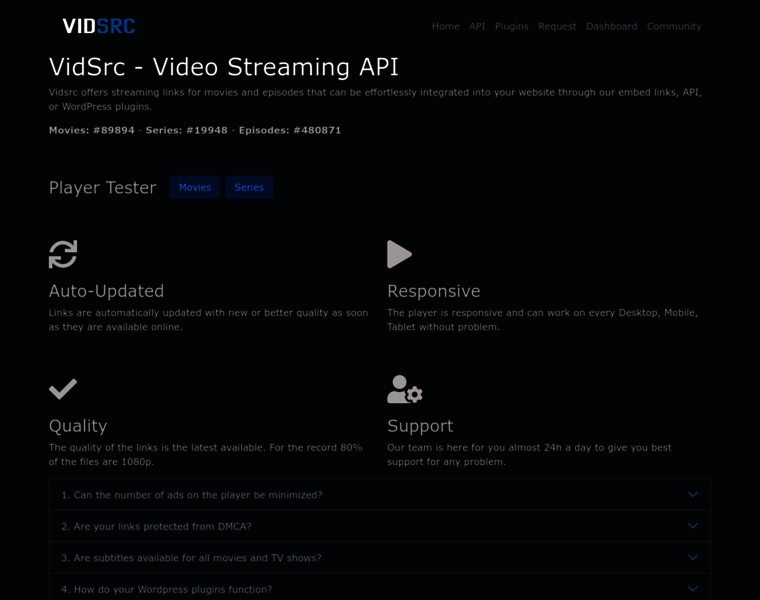The width and height of the screenshot is (760, 600).
Task: Click chevron beside Wordpress plugins question
Action: pyautogui.click(x=693, y=589)
